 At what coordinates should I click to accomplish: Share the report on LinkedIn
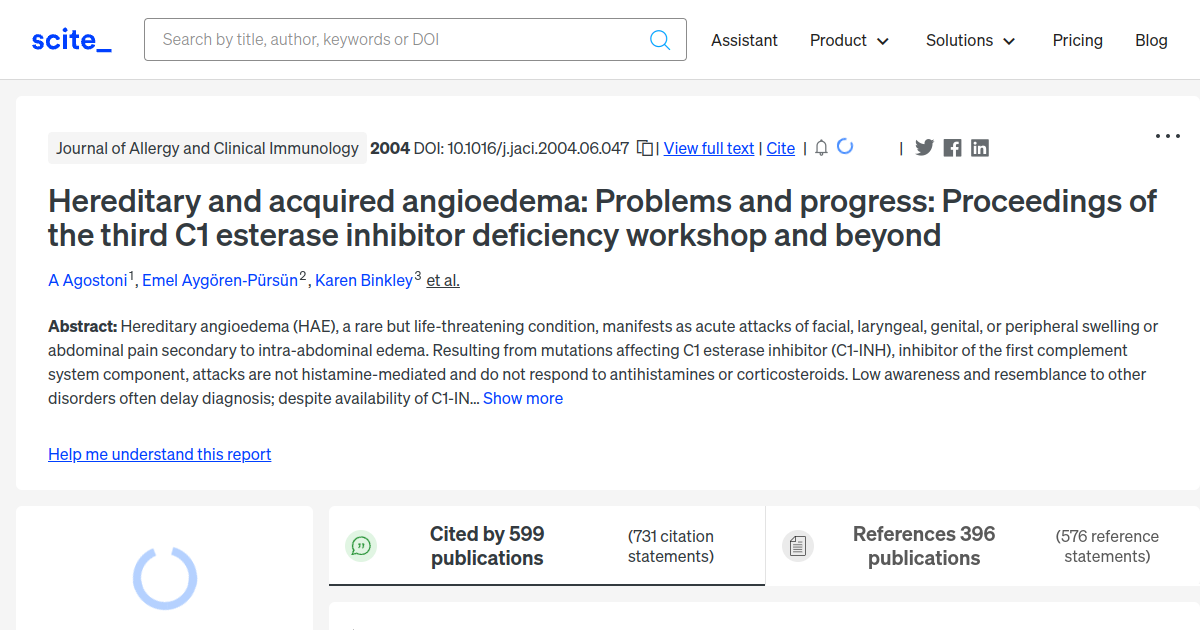[x=980, y=147]
